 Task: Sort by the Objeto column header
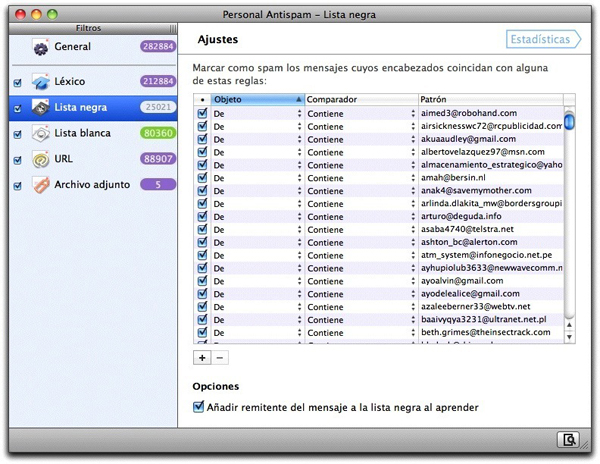[x=258, y=99]
